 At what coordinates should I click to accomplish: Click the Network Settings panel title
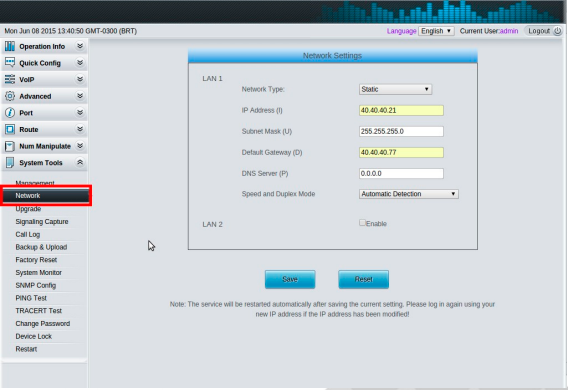tap(332, 56)
